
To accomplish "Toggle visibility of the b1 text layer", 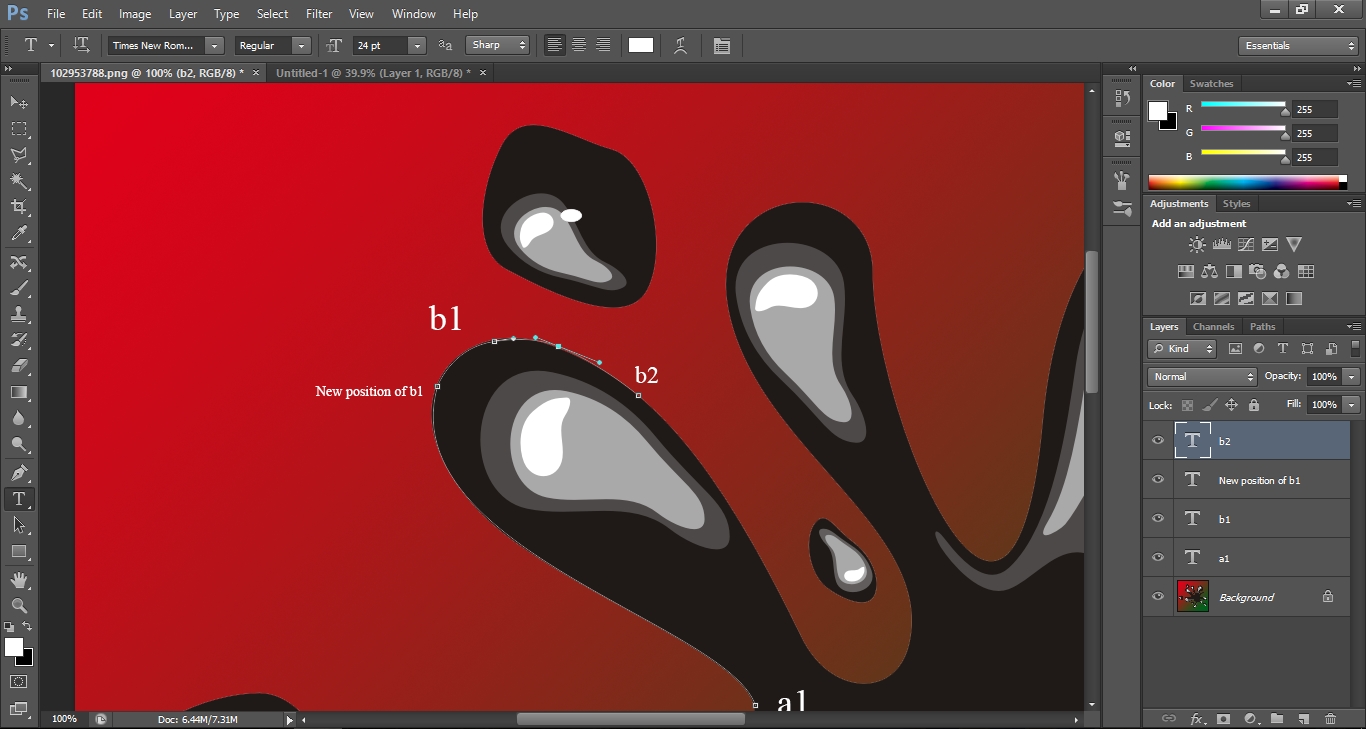I will [x=1157, y=519].
